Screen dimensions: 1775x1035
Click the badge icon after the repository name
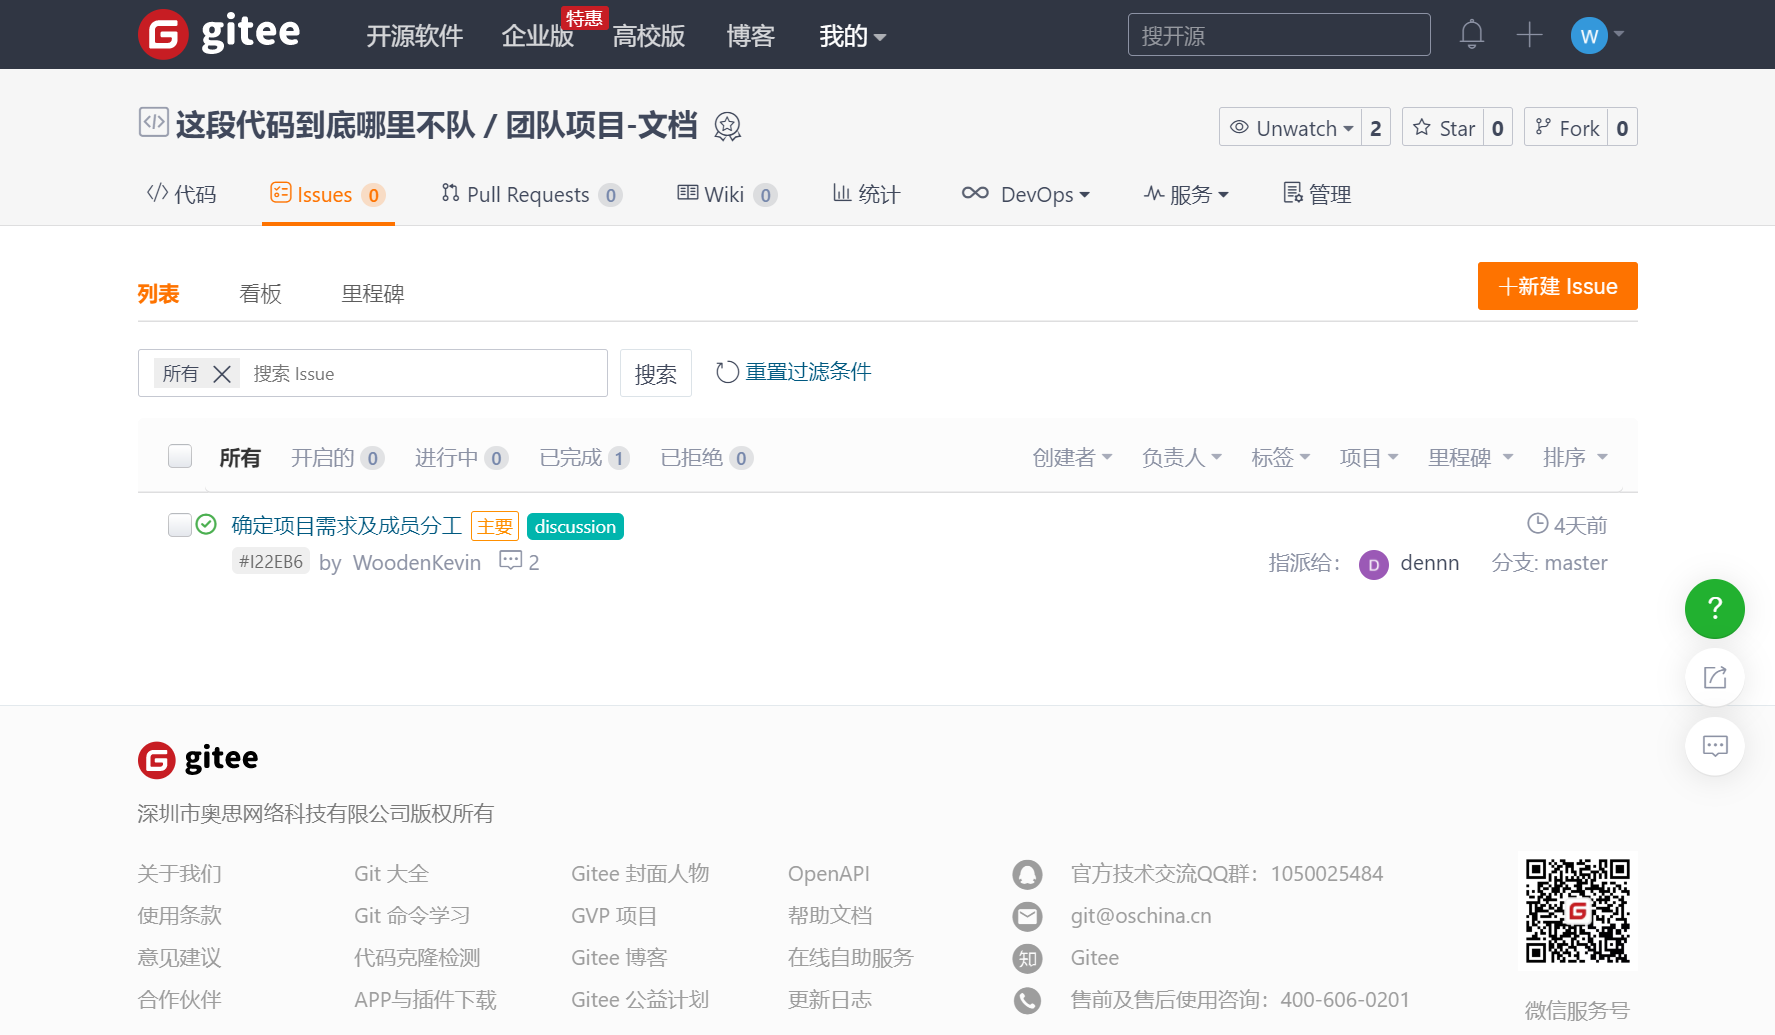point(727,126)
